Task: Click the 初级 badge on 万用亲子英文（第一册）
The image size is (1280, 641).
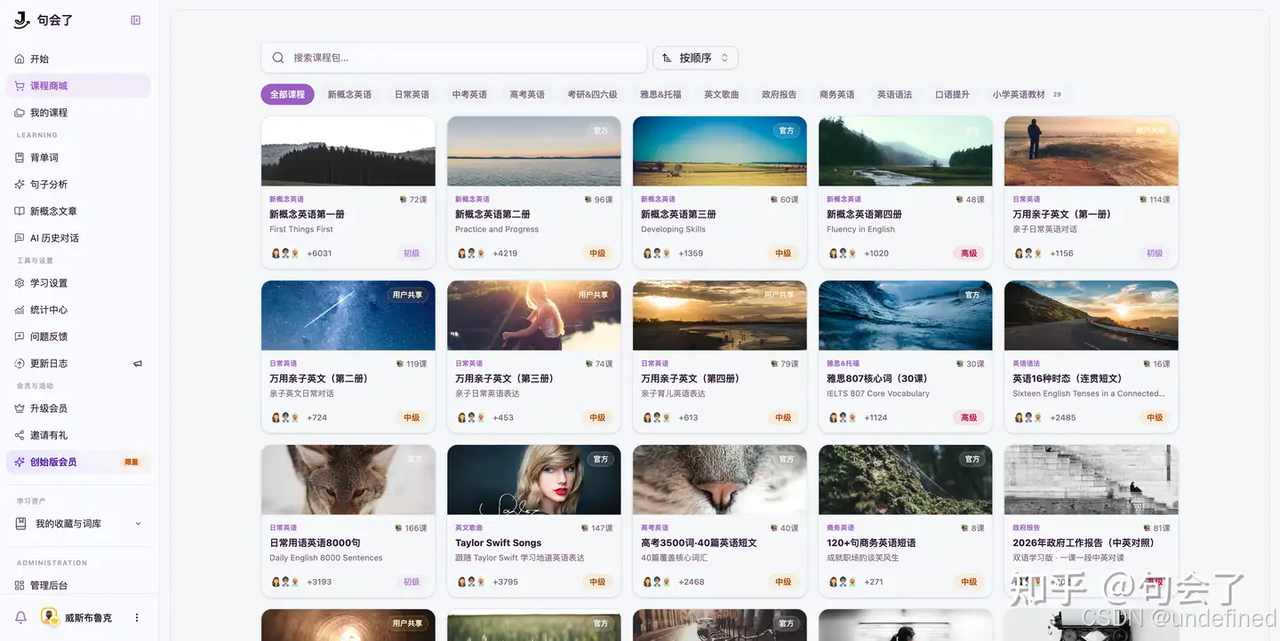Action: (x=1155, y=253)
